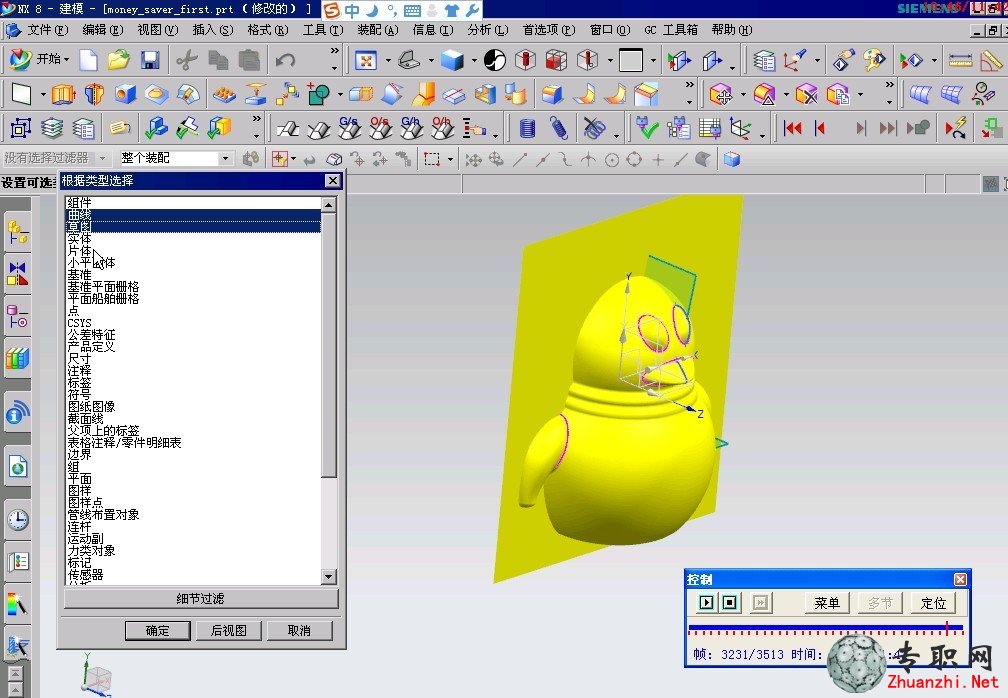This screenshot has height=698, width=1008.
Task: Click the stop button in 控制 panel
Action: pyautogui.click(x=730, y=602)
